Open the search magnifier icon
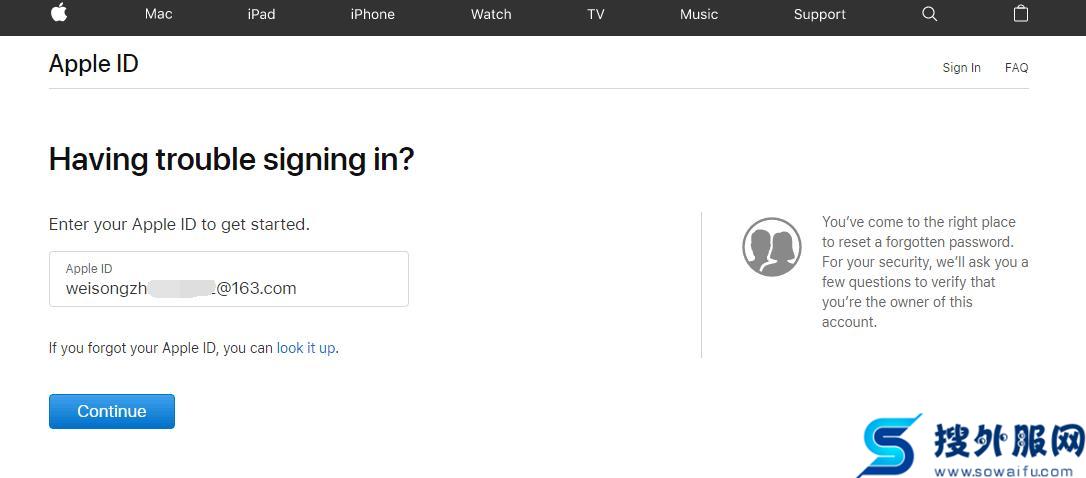The image size is (1086, 478). click(x=929, y=14)
